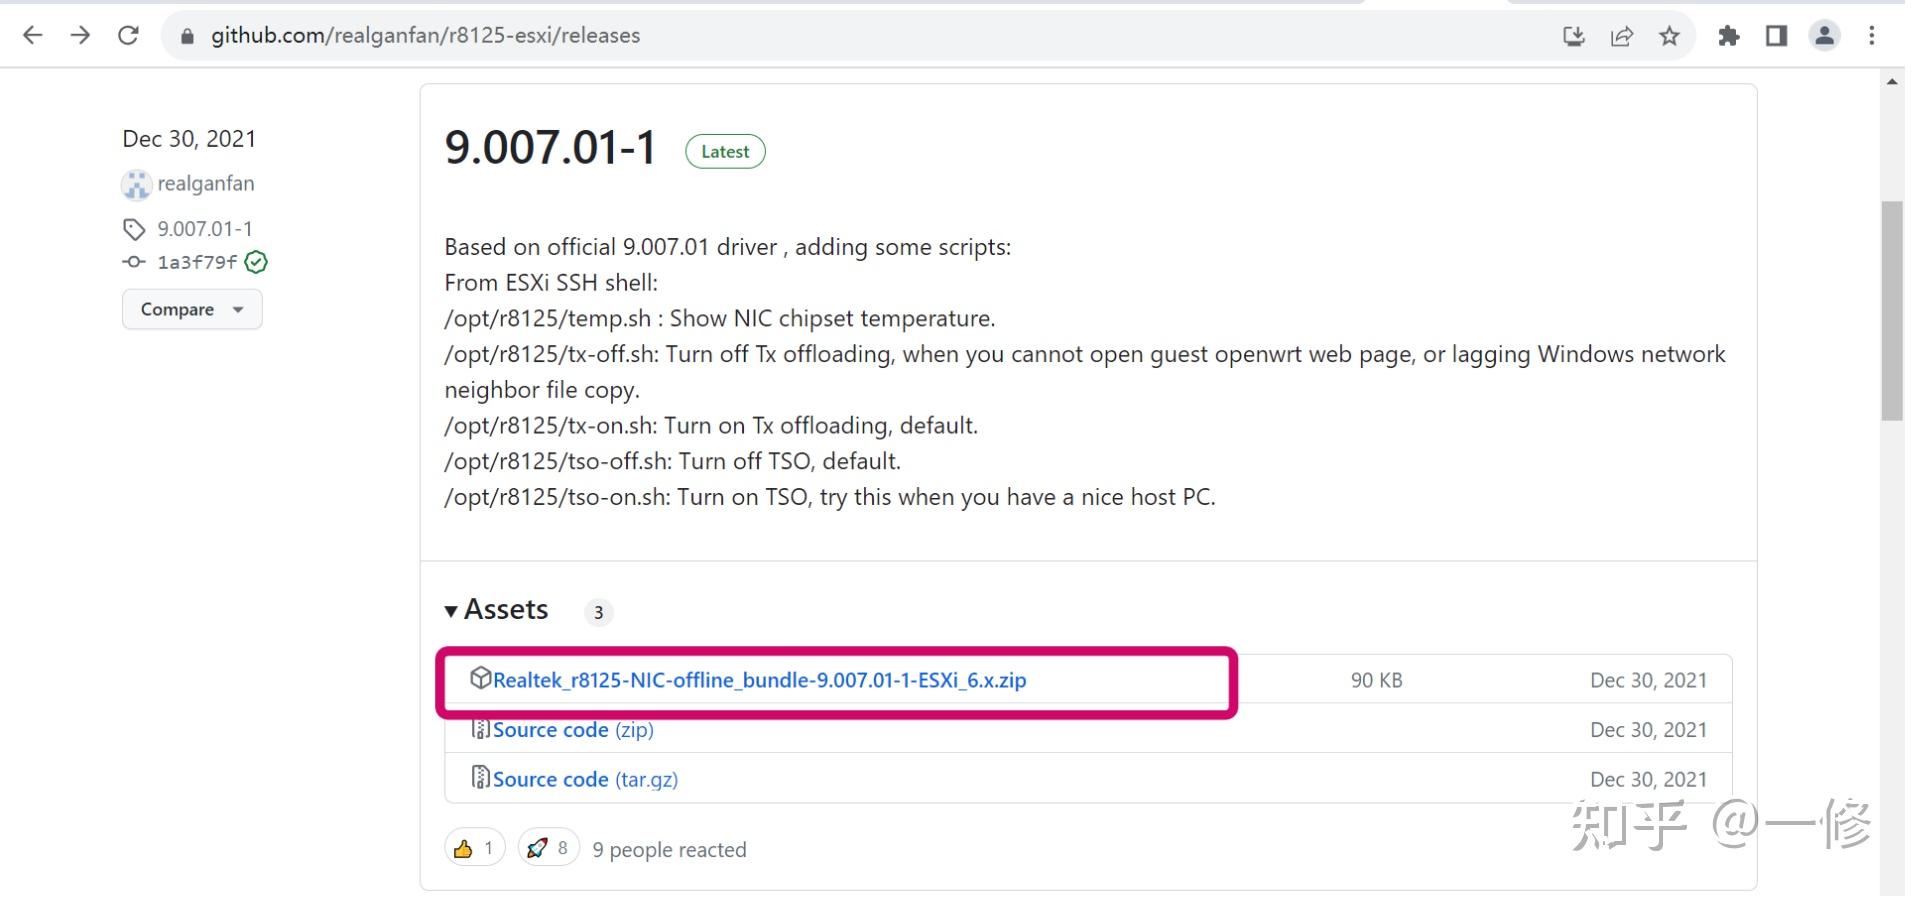Click the tag icon beside 9.007.01-1
Image resolution: width=1920 pixels, height=902 pixels.
pyautogui.click(x=134, y=230)
